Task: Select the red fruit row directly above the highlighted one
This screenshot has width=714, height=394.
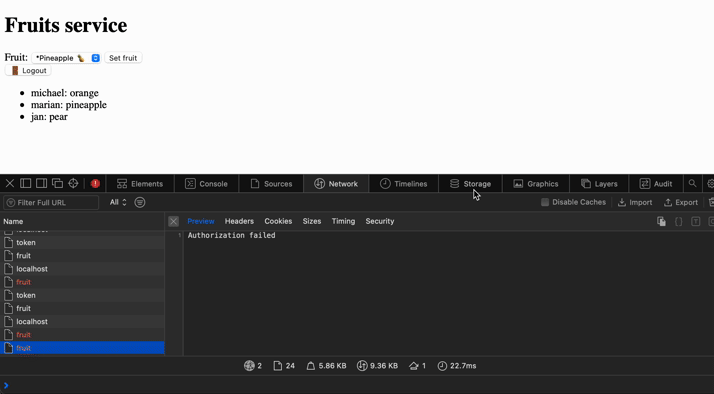Action: pyautogui.click(x=82, y=335)
